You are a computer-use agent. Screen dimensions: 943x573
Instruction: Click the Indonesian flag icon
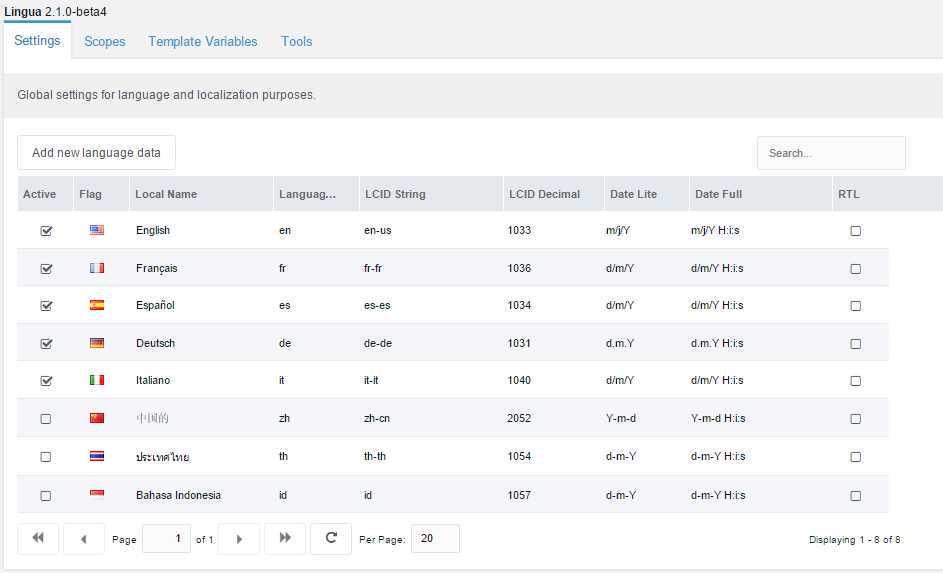tap(97, 495)
